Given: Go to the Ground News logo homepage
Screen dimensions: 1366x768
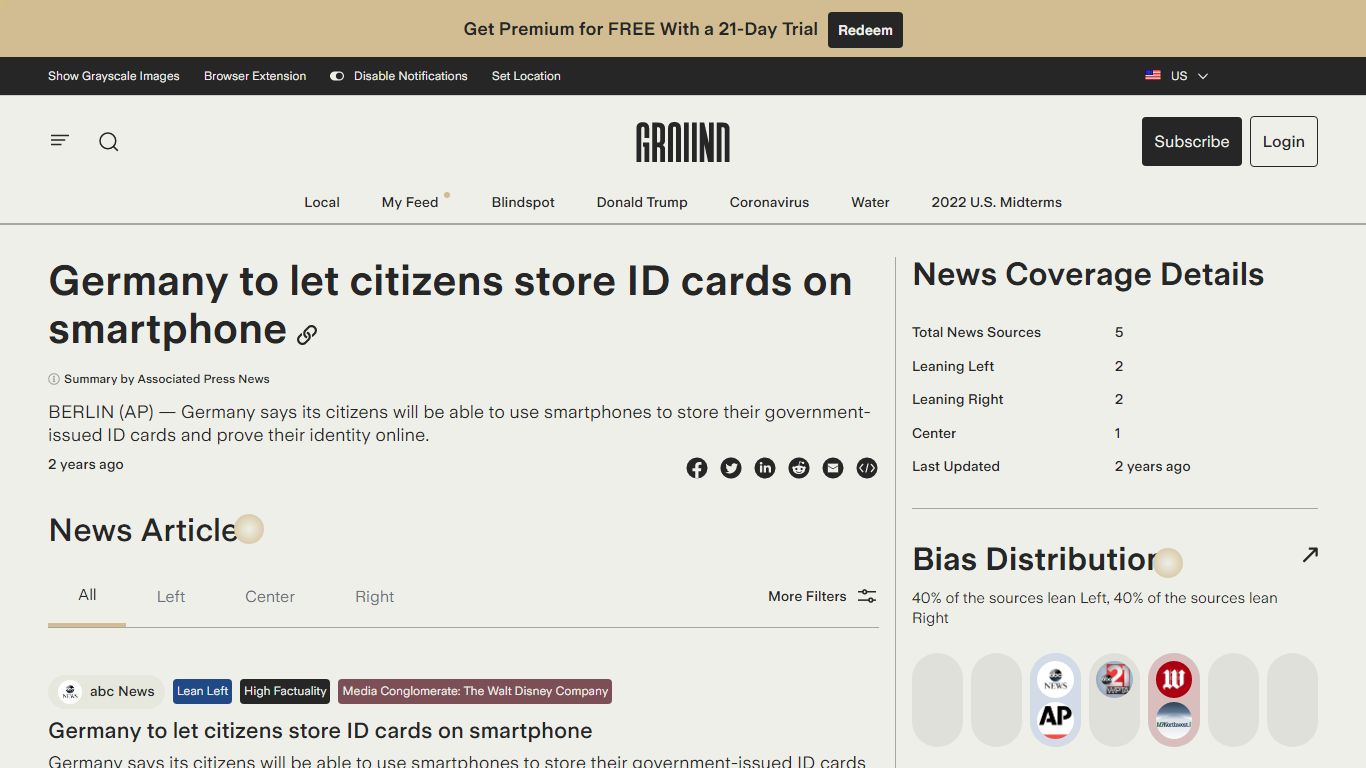Looking at the screenshot, I should pos(683,142).
